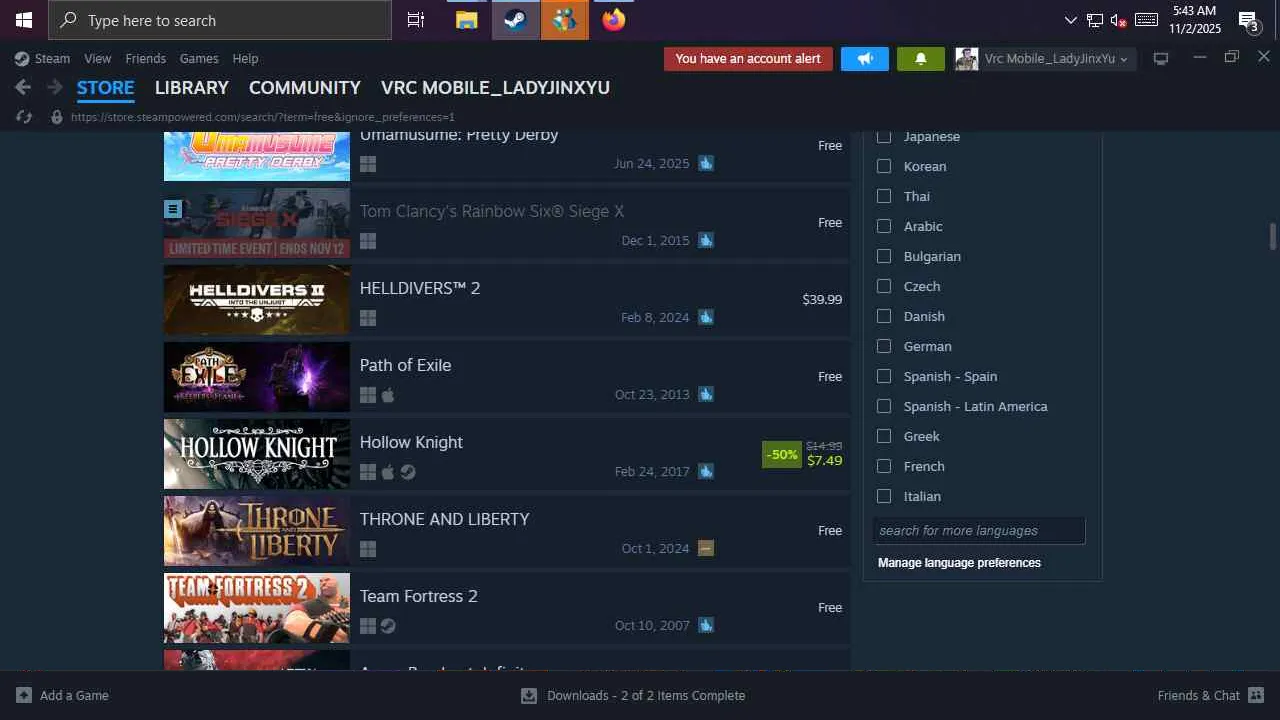This screenshot has width=1280, height=720.
Task: Click the SteamOS icon under Team Fortress 2
Action: [x=388, y=626]
